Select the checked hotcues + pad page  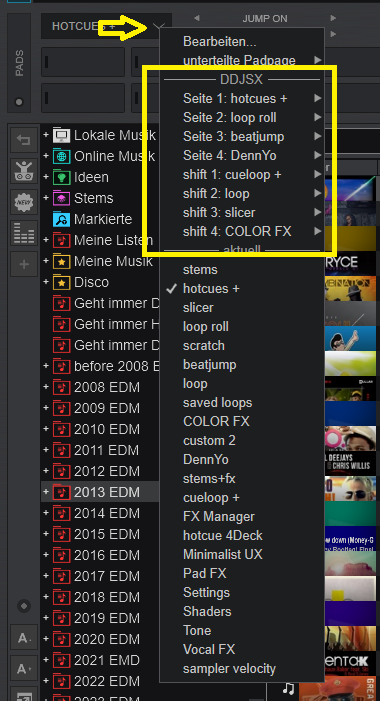point(211,289)
